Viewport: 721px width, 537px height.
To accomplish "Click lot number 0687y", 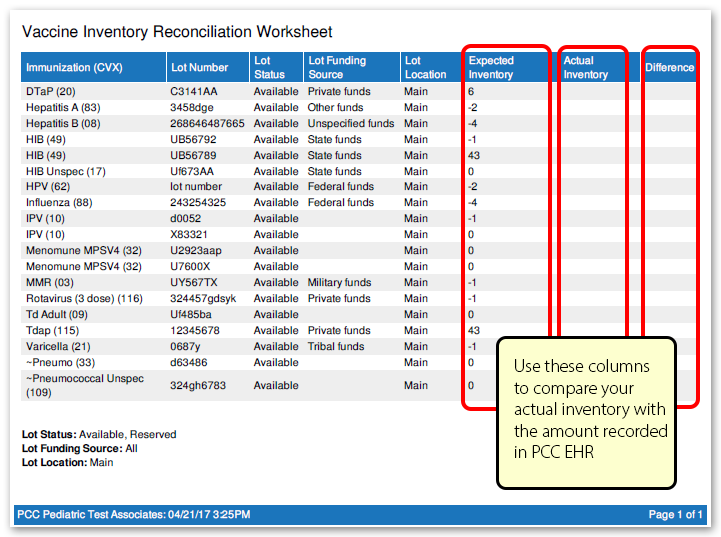I will pos(185,347).
